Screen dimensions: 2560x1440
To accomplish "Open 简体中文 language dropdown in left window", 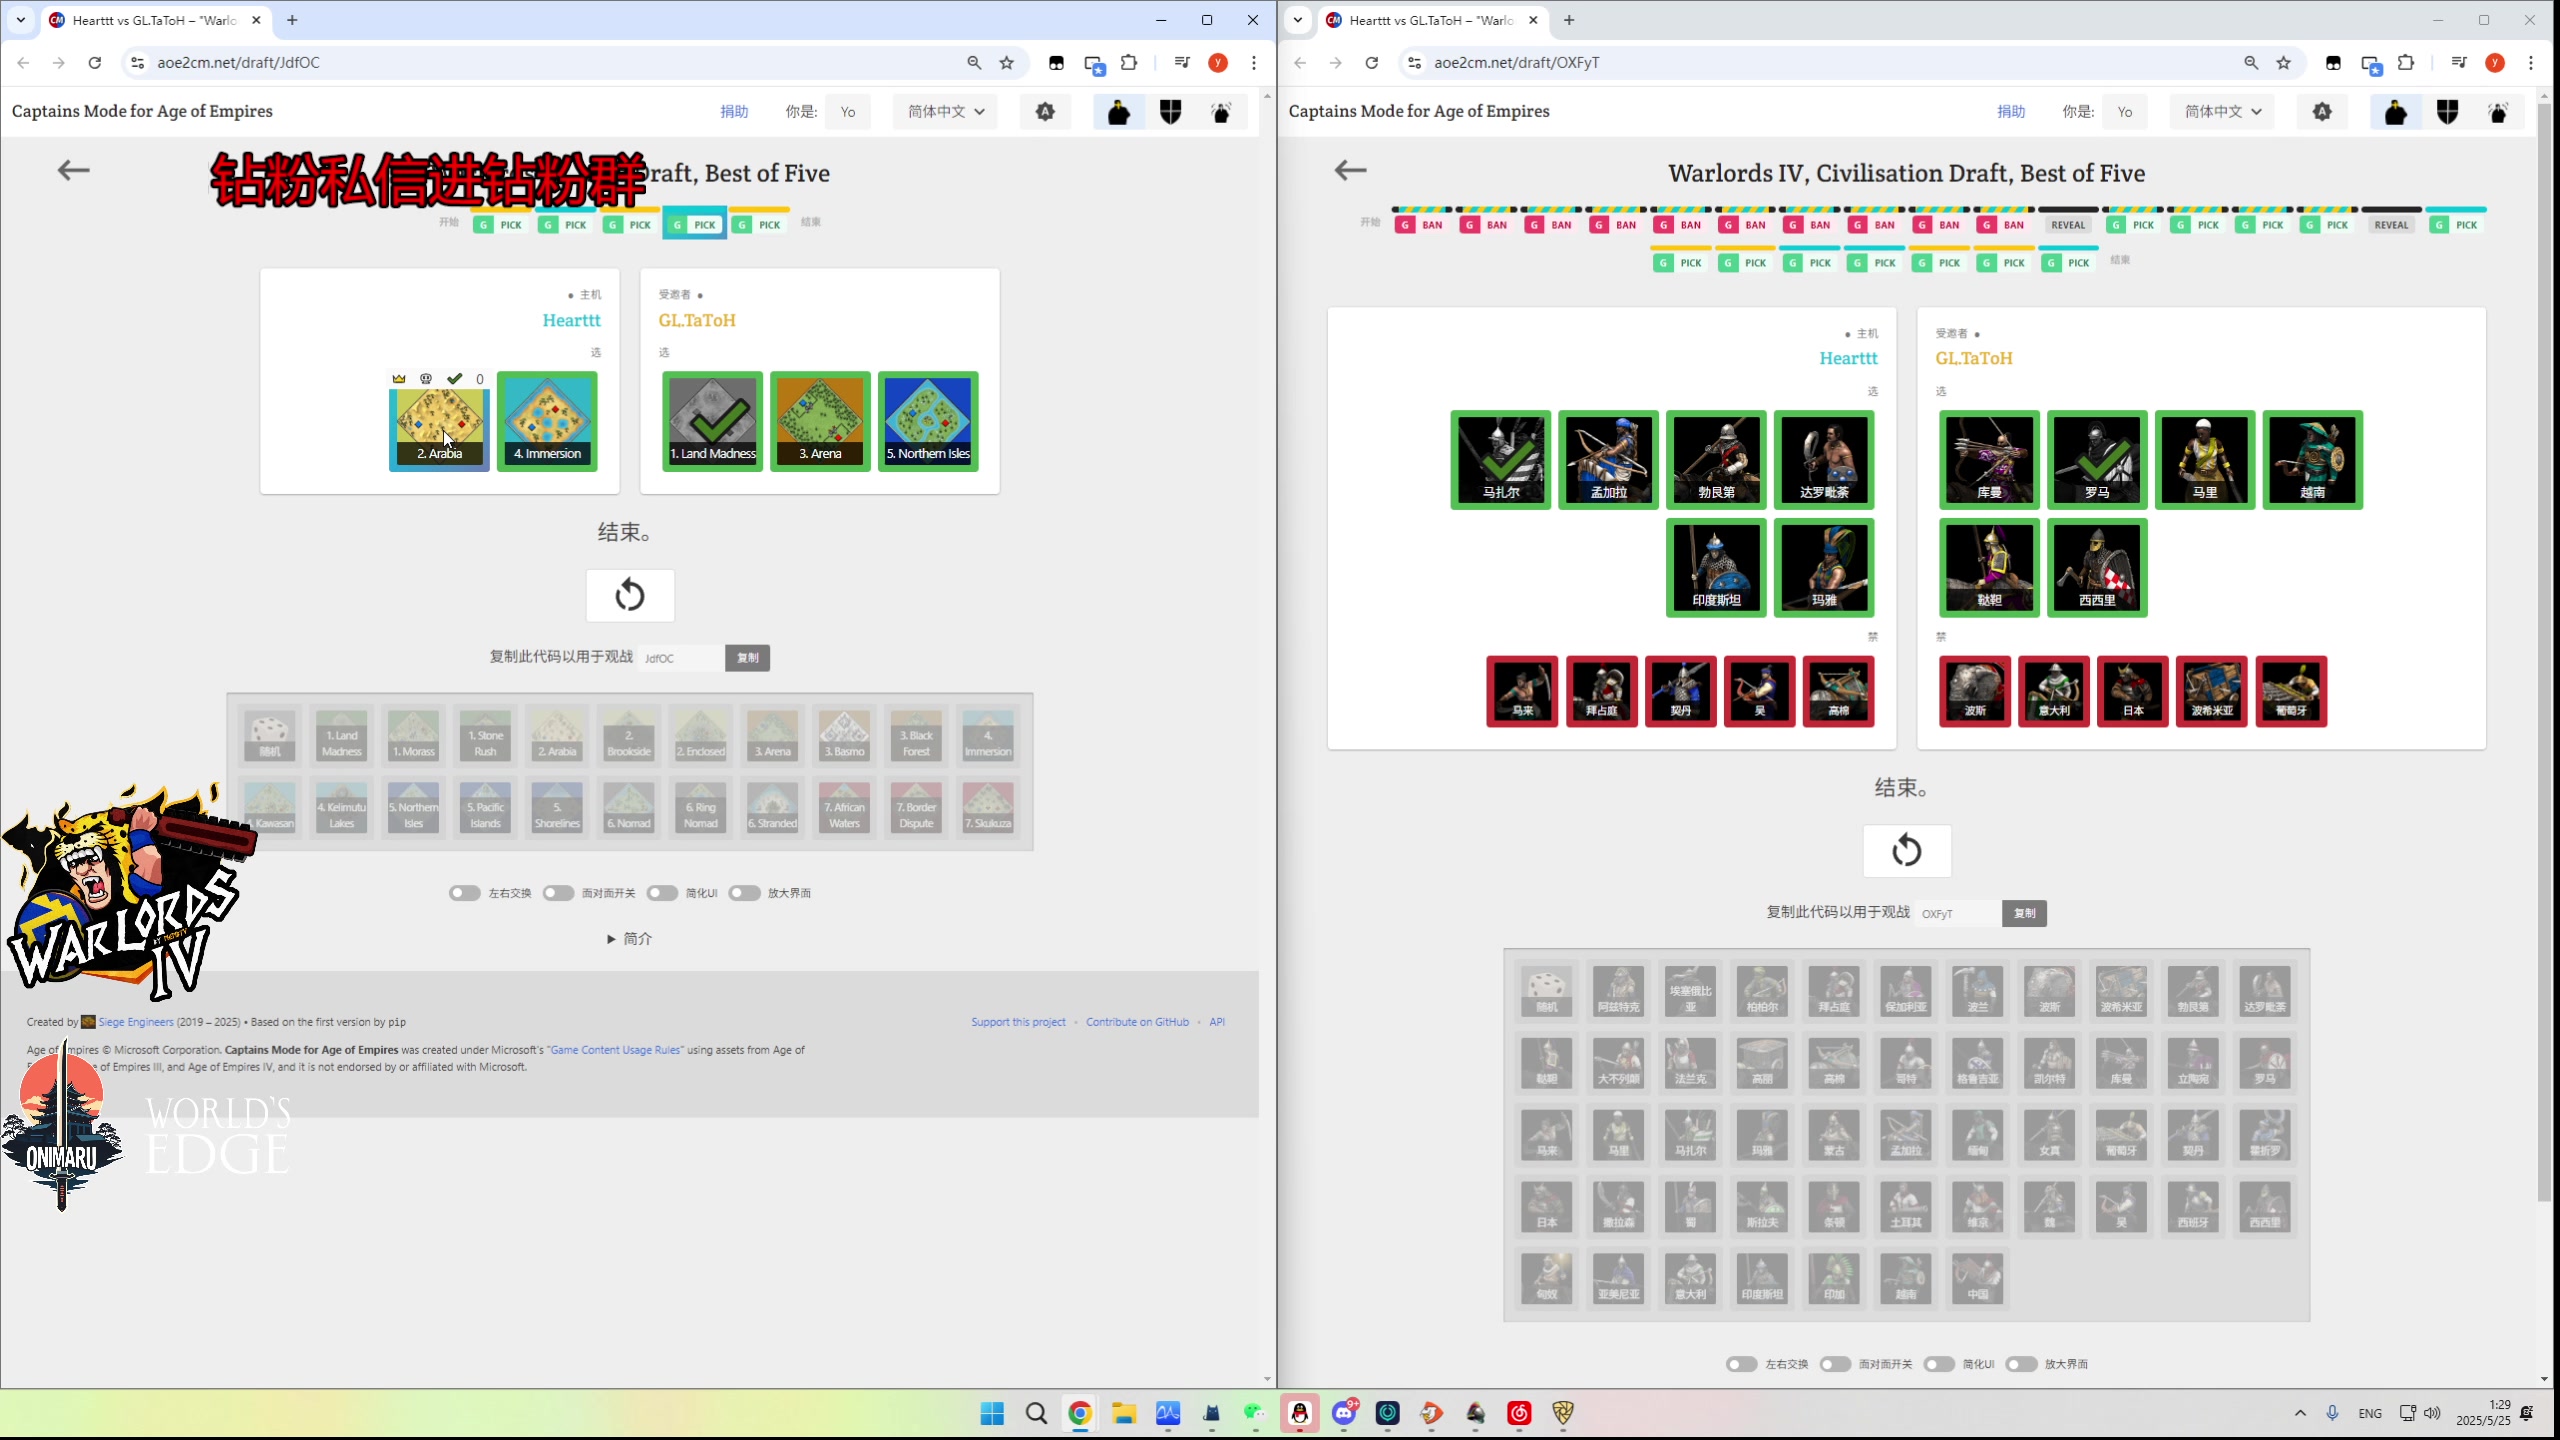I will click(x=945, y=112).
